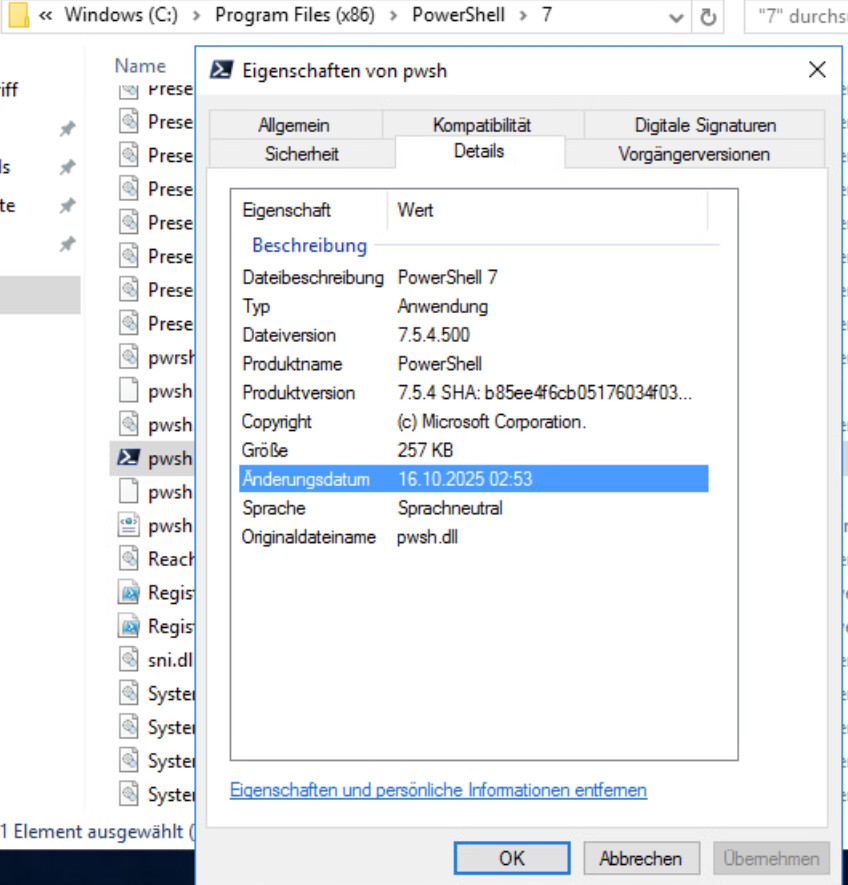This screenshot has height=885, width=848.
Task: Click the folder icon in the address bar
Action: [x=17, y=16]
